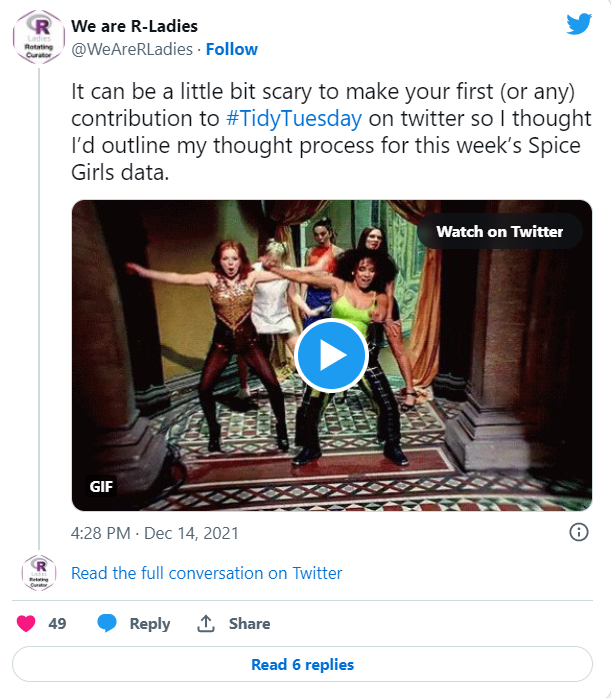
Task: Read the full conversation on Twitter
Action: pyautogui.click(x=207, y=573)
